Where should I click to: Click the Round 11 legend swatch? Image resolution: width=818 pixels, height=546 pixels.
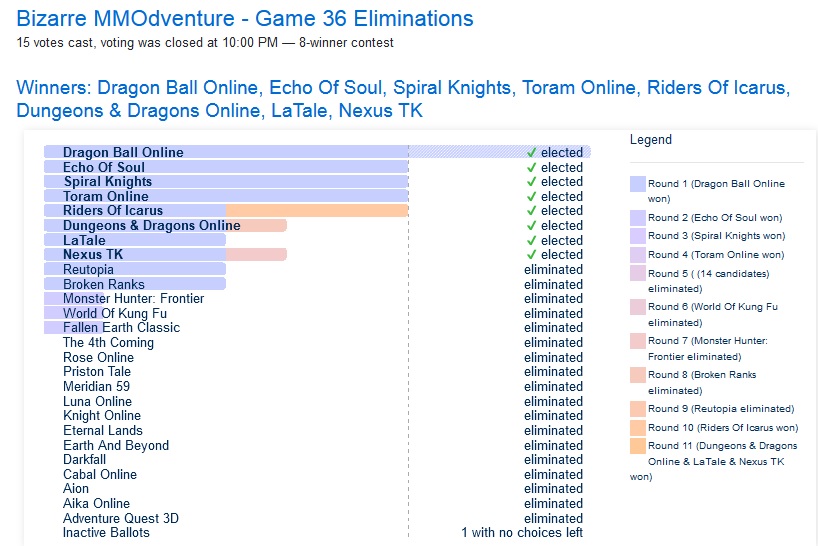637,446
